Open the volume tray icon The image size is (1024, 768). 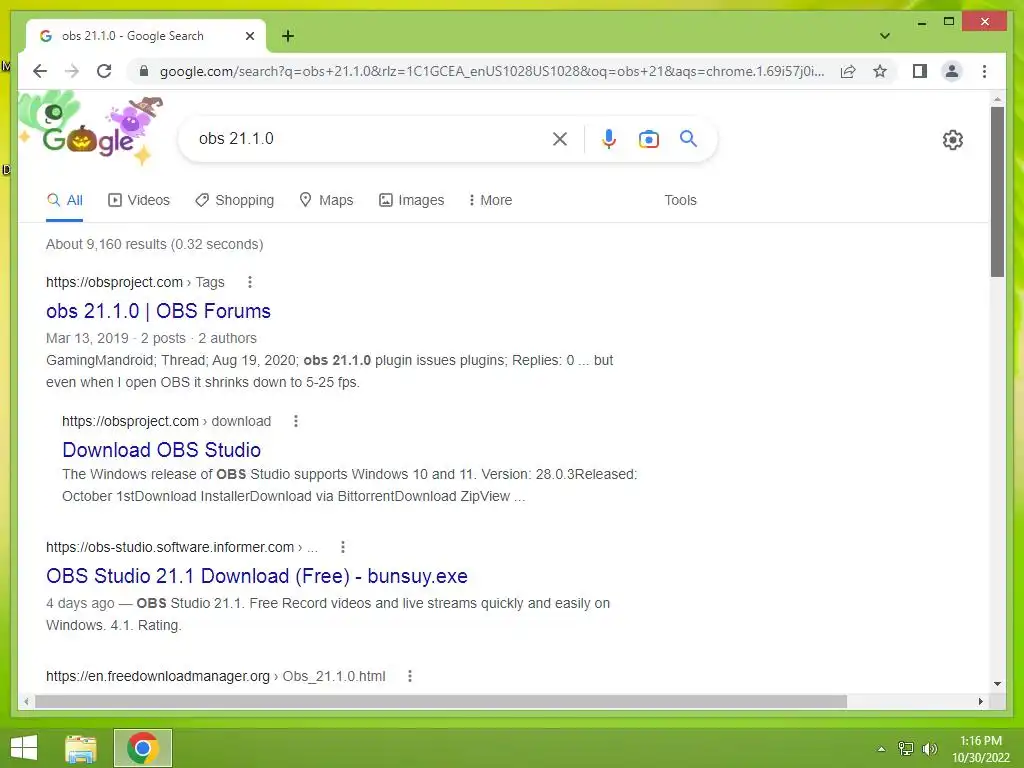pos(930,749)
